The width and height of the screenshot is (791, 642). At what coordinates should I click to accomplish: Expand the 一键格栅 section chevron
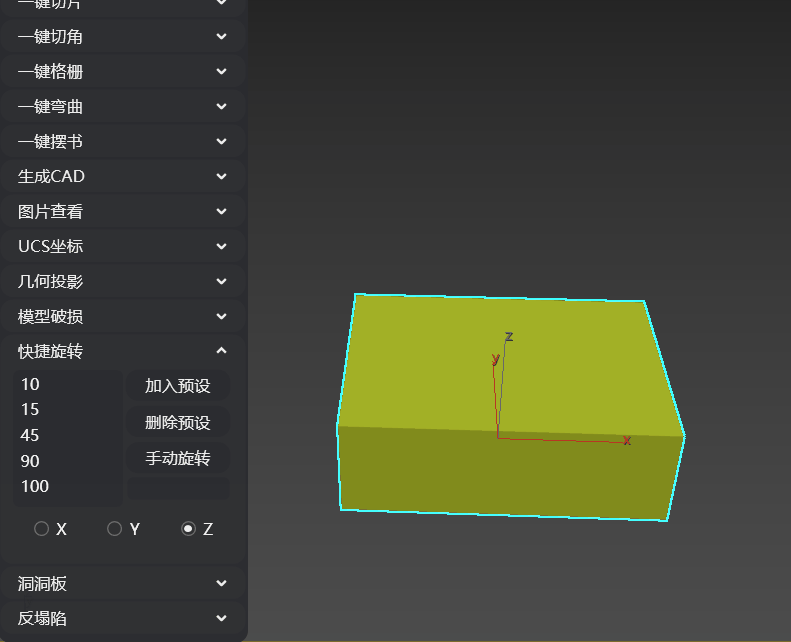[x=221, y=71]
